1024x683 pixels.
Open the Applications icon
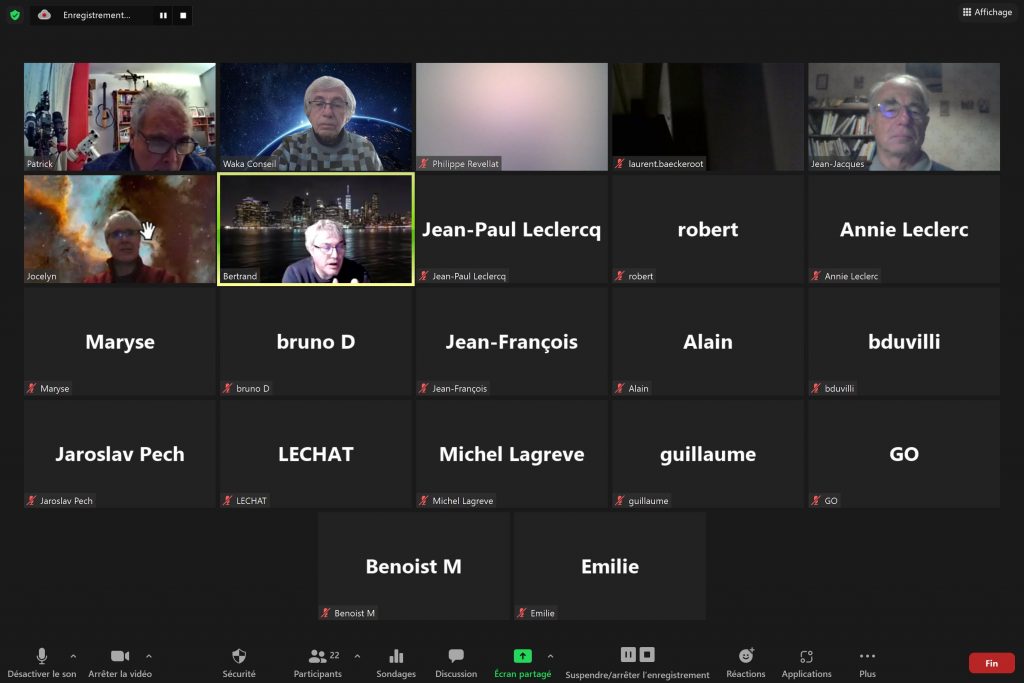click(807, 656)
